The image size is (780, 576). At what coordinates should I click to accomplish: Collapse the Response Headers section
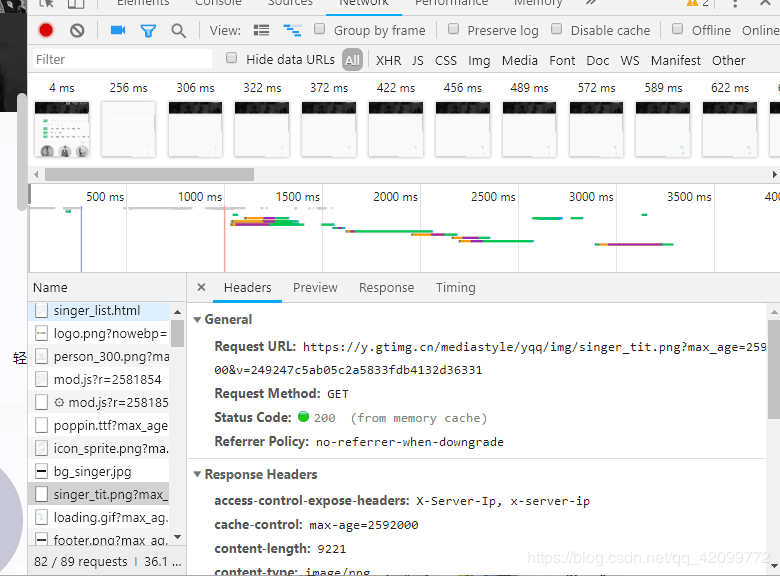[197, 475]
